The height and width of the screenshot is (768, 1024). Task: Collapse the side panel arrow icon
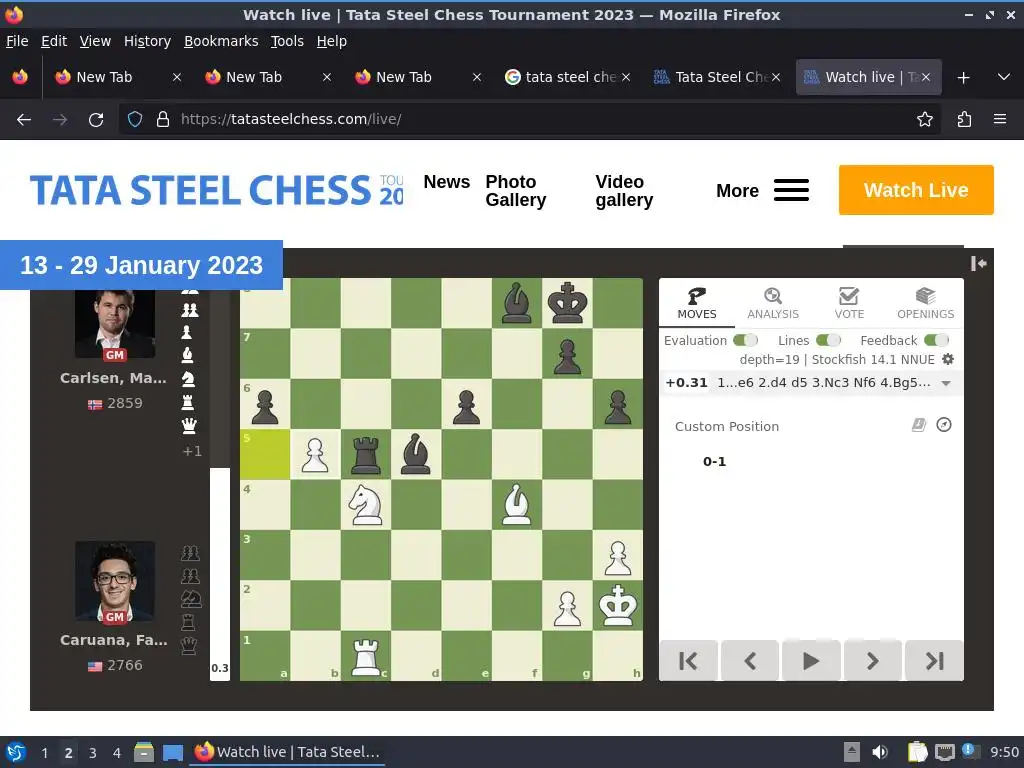click(x=978, y=263)
